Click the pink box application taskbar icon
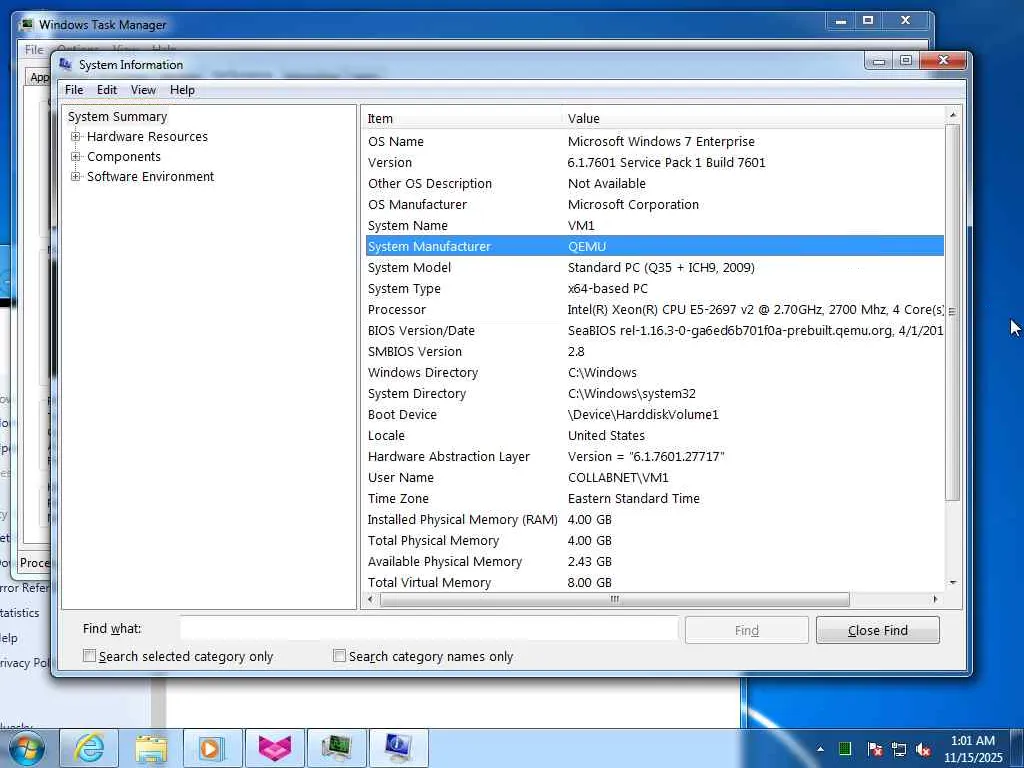The height and width of the screenshot is (768, 1024). (x=275, y=748)
